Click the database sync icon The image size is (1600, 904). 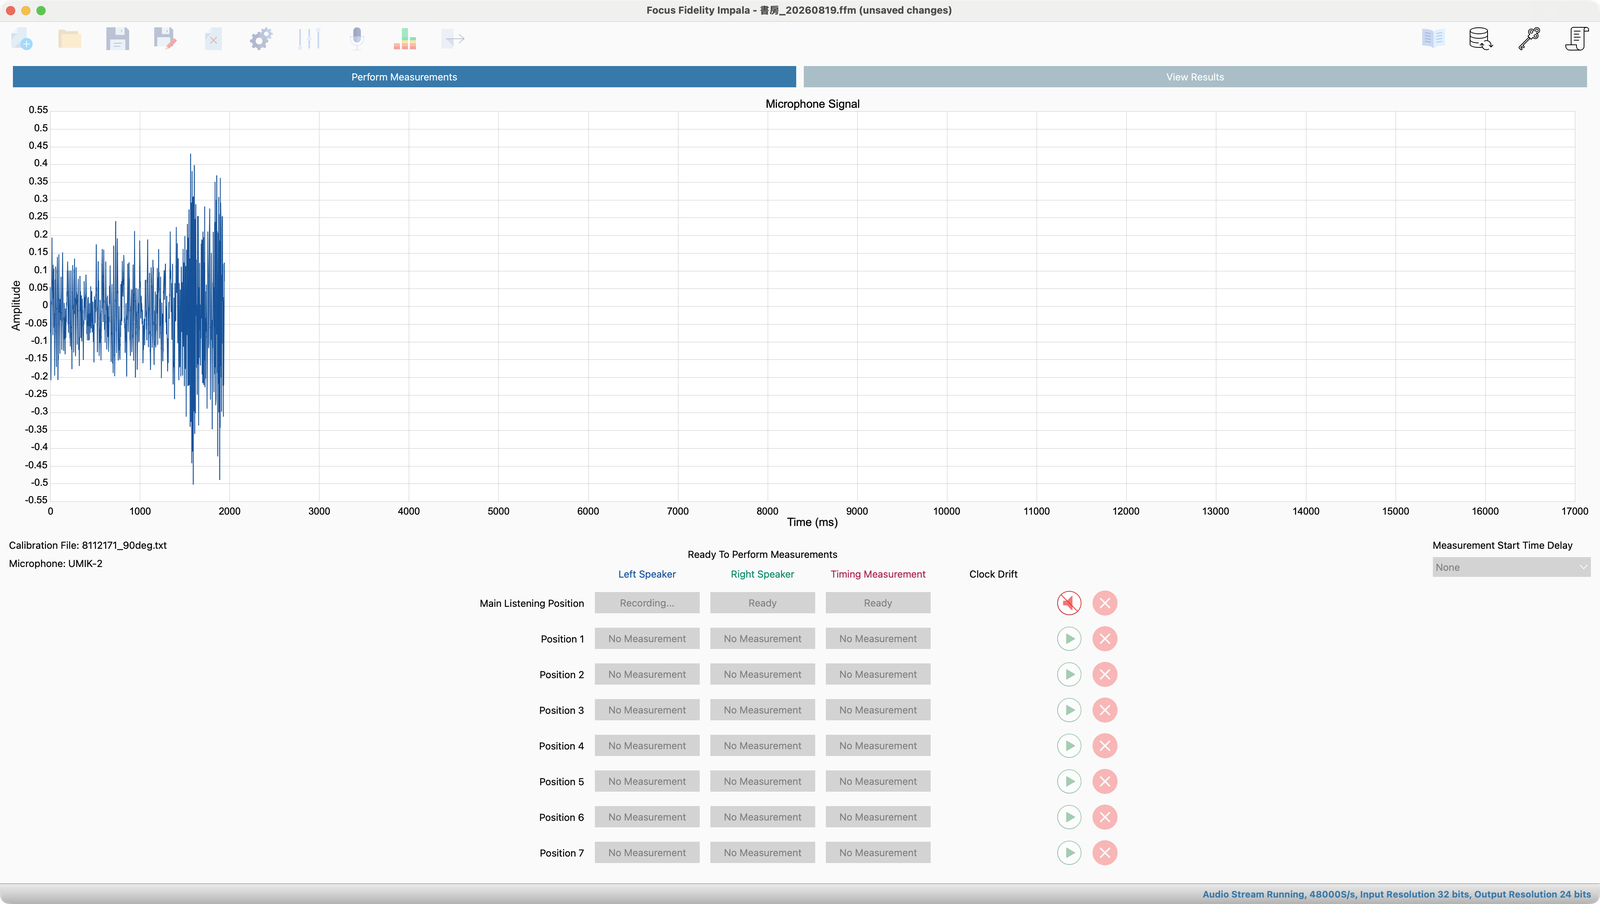click(1481, 39)
